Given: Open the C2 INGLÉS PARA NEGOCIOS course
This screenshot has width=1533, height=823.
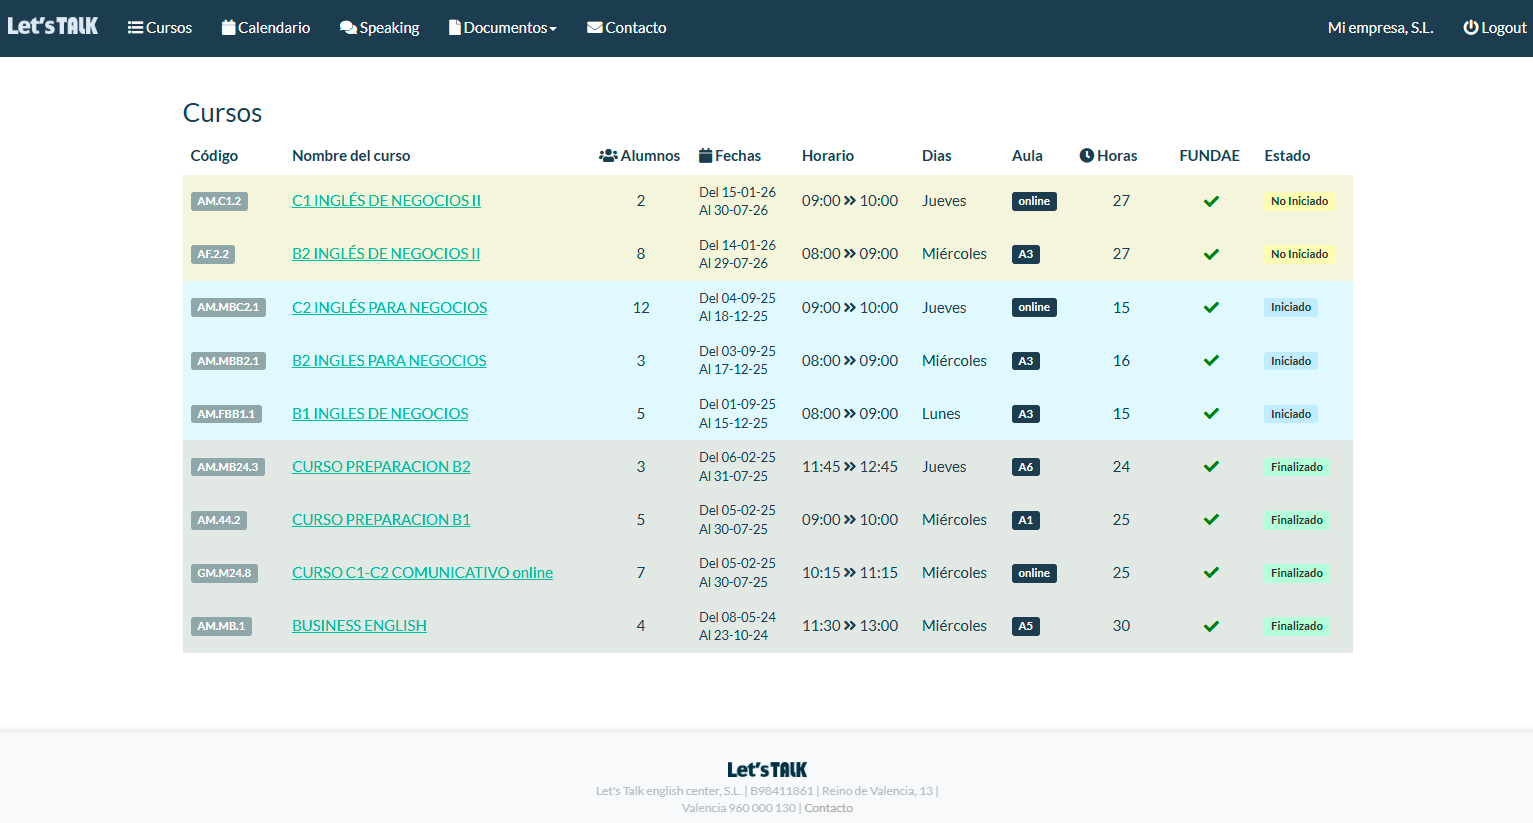Looking at the screenshot, I should [x=389, y=307].
